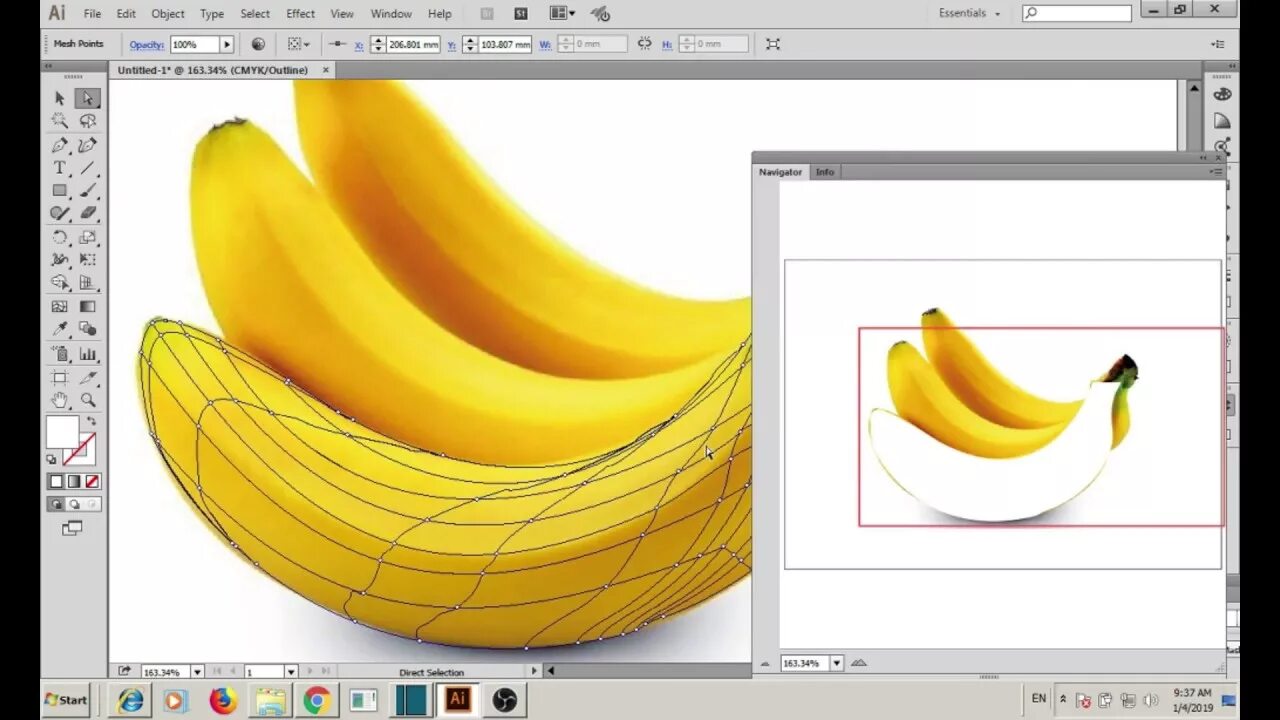Click the white Fill color box
1280x720 pixels.
62,432
